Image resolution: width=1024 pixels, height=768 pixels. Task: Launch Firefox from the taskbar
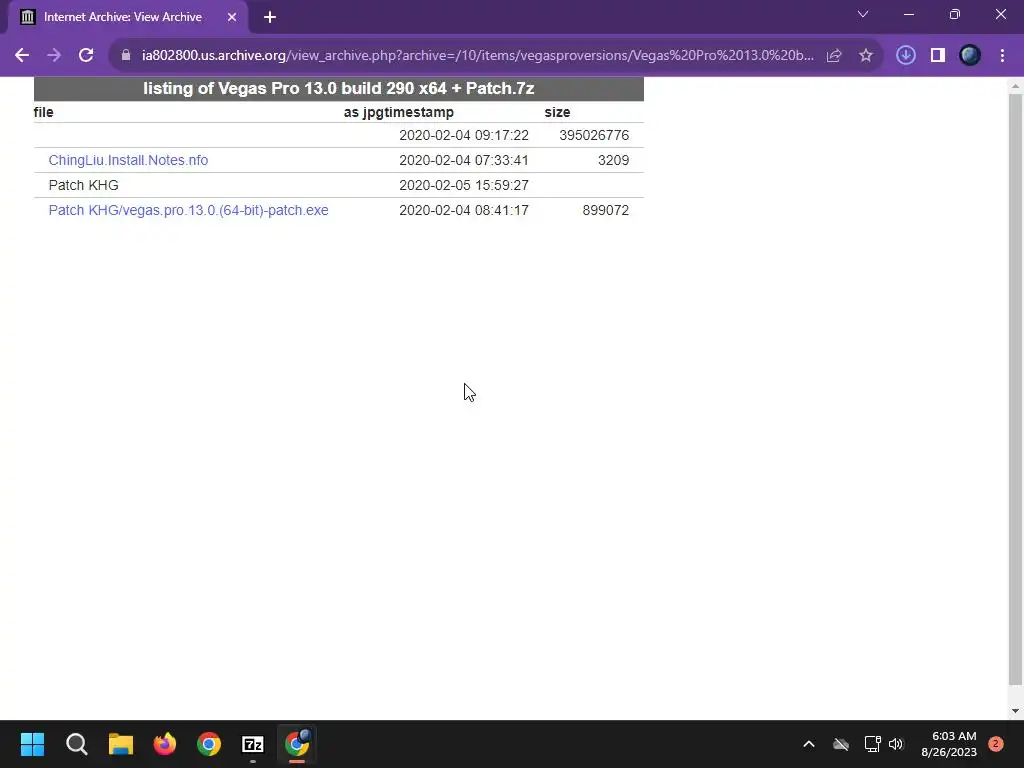click(x=165, y=744)
